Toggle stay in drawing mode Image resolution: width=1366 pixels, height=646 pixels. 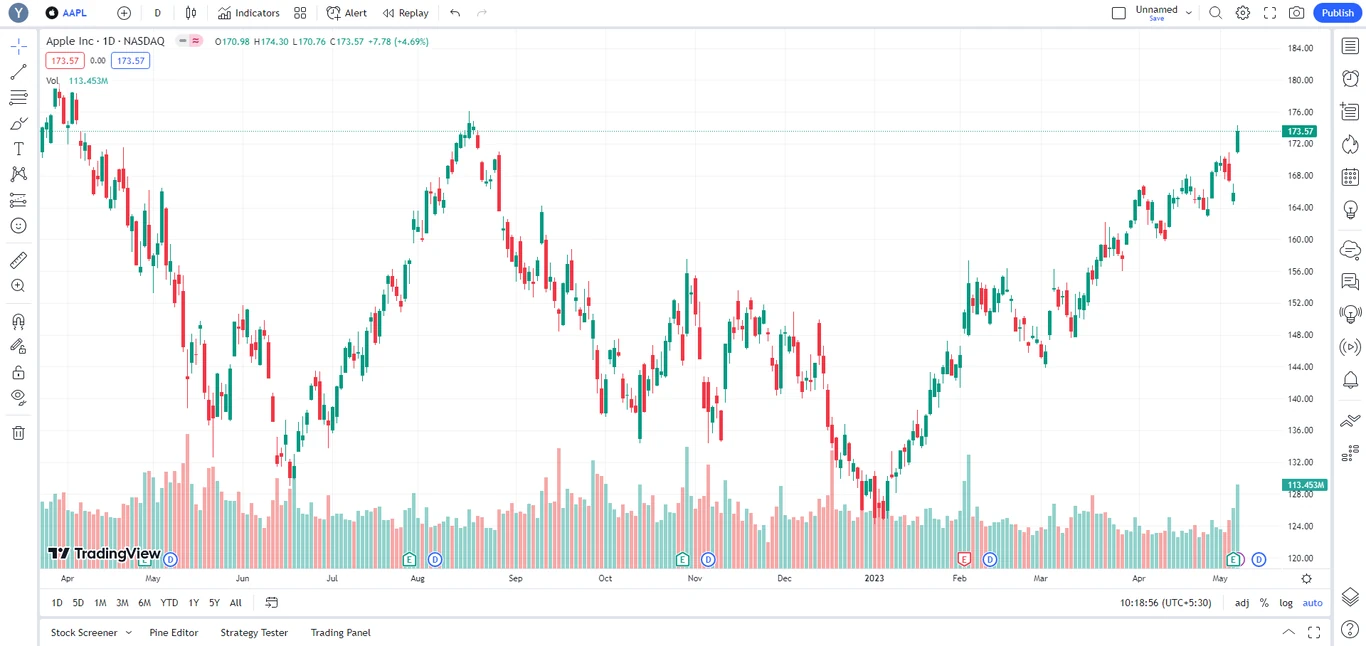pos(18,347)
